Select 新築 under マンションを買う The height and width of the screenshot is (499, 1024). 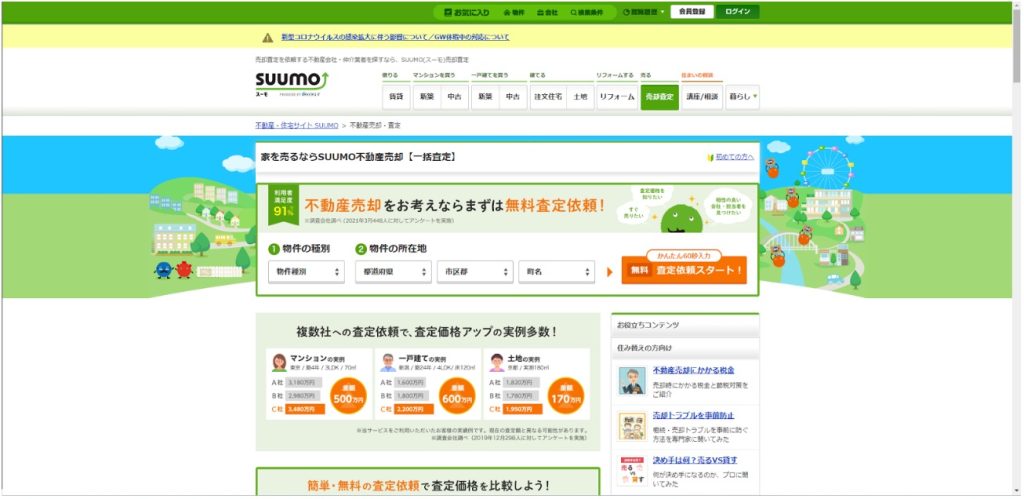click(426, 97)
